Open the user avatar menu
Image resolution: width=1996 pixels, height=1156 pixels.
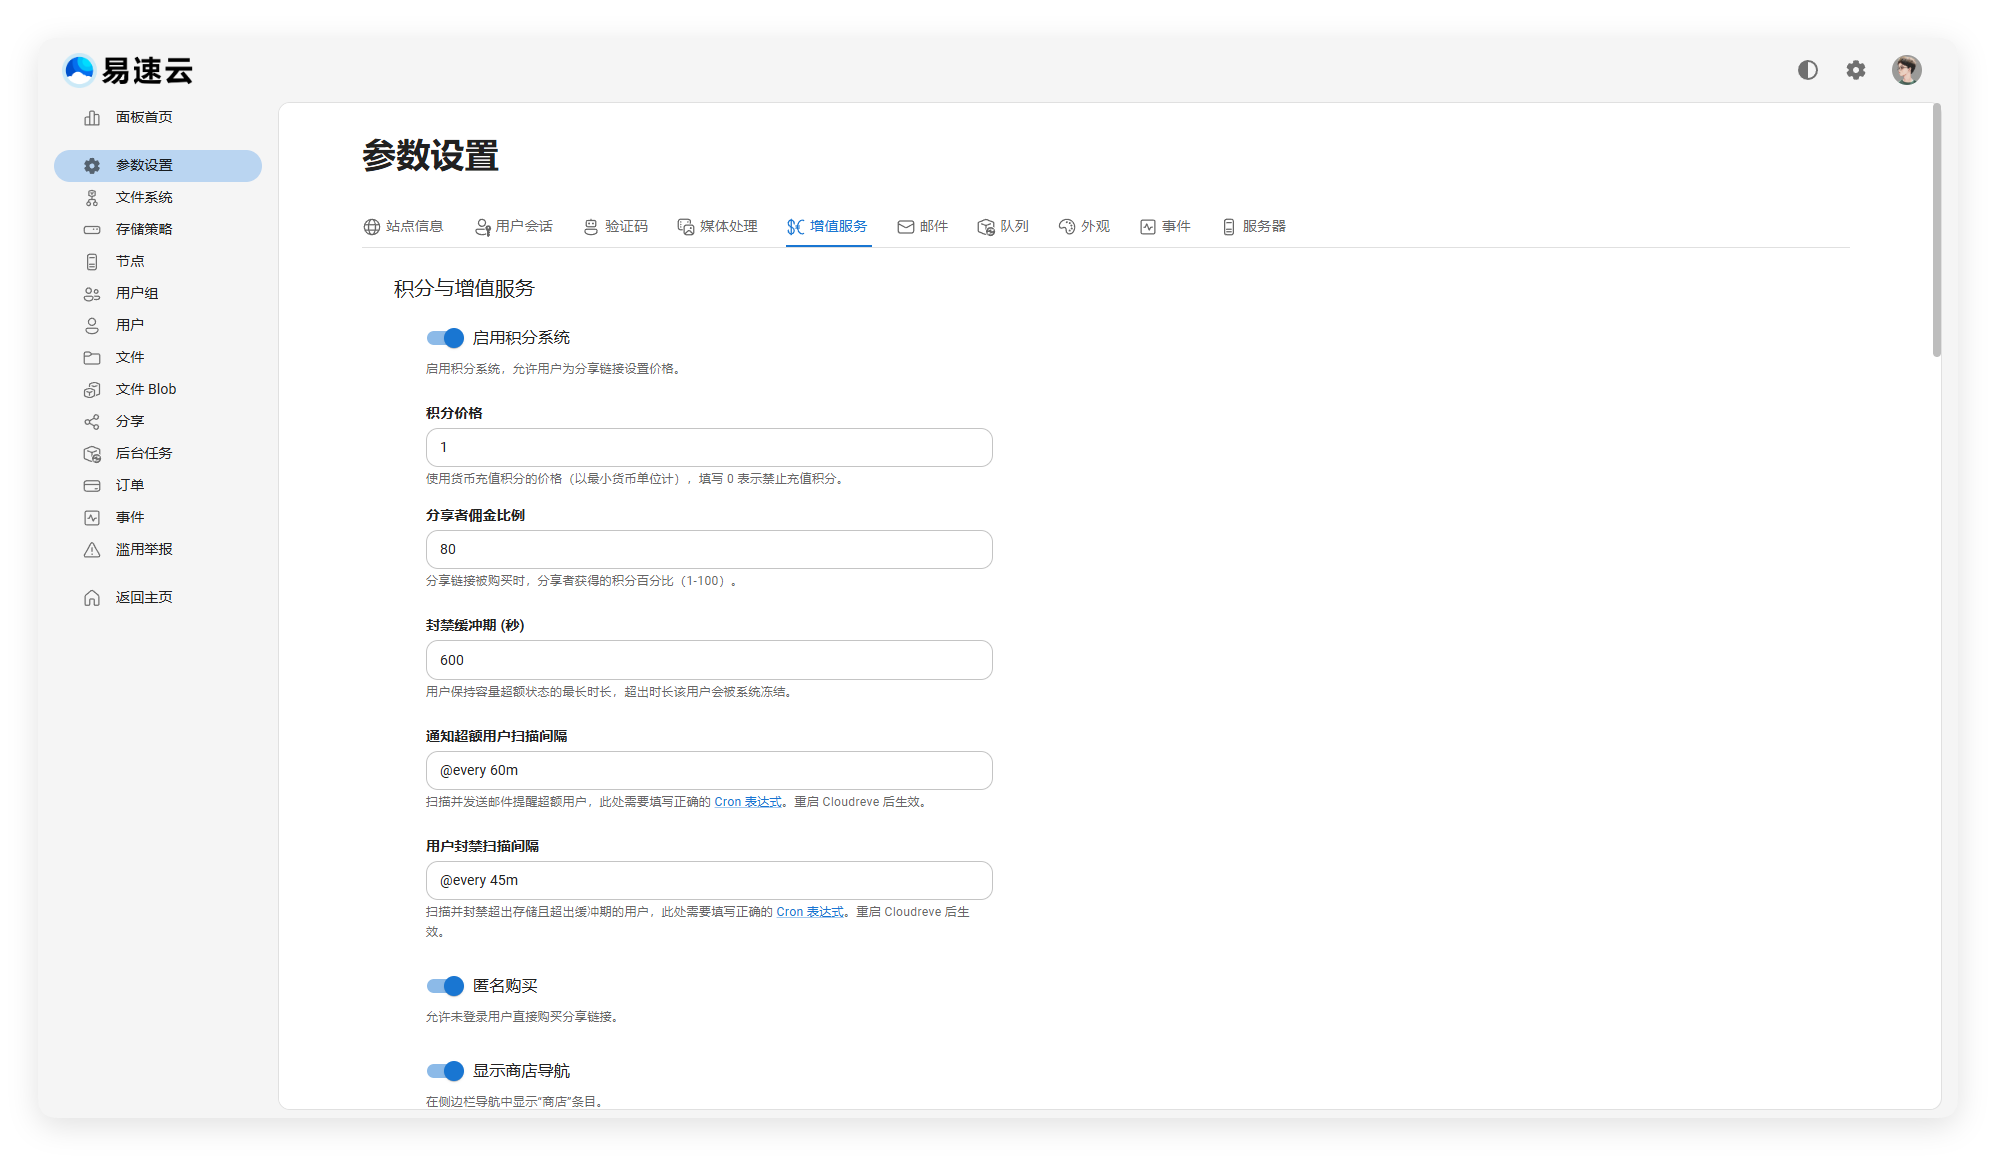1906,70
